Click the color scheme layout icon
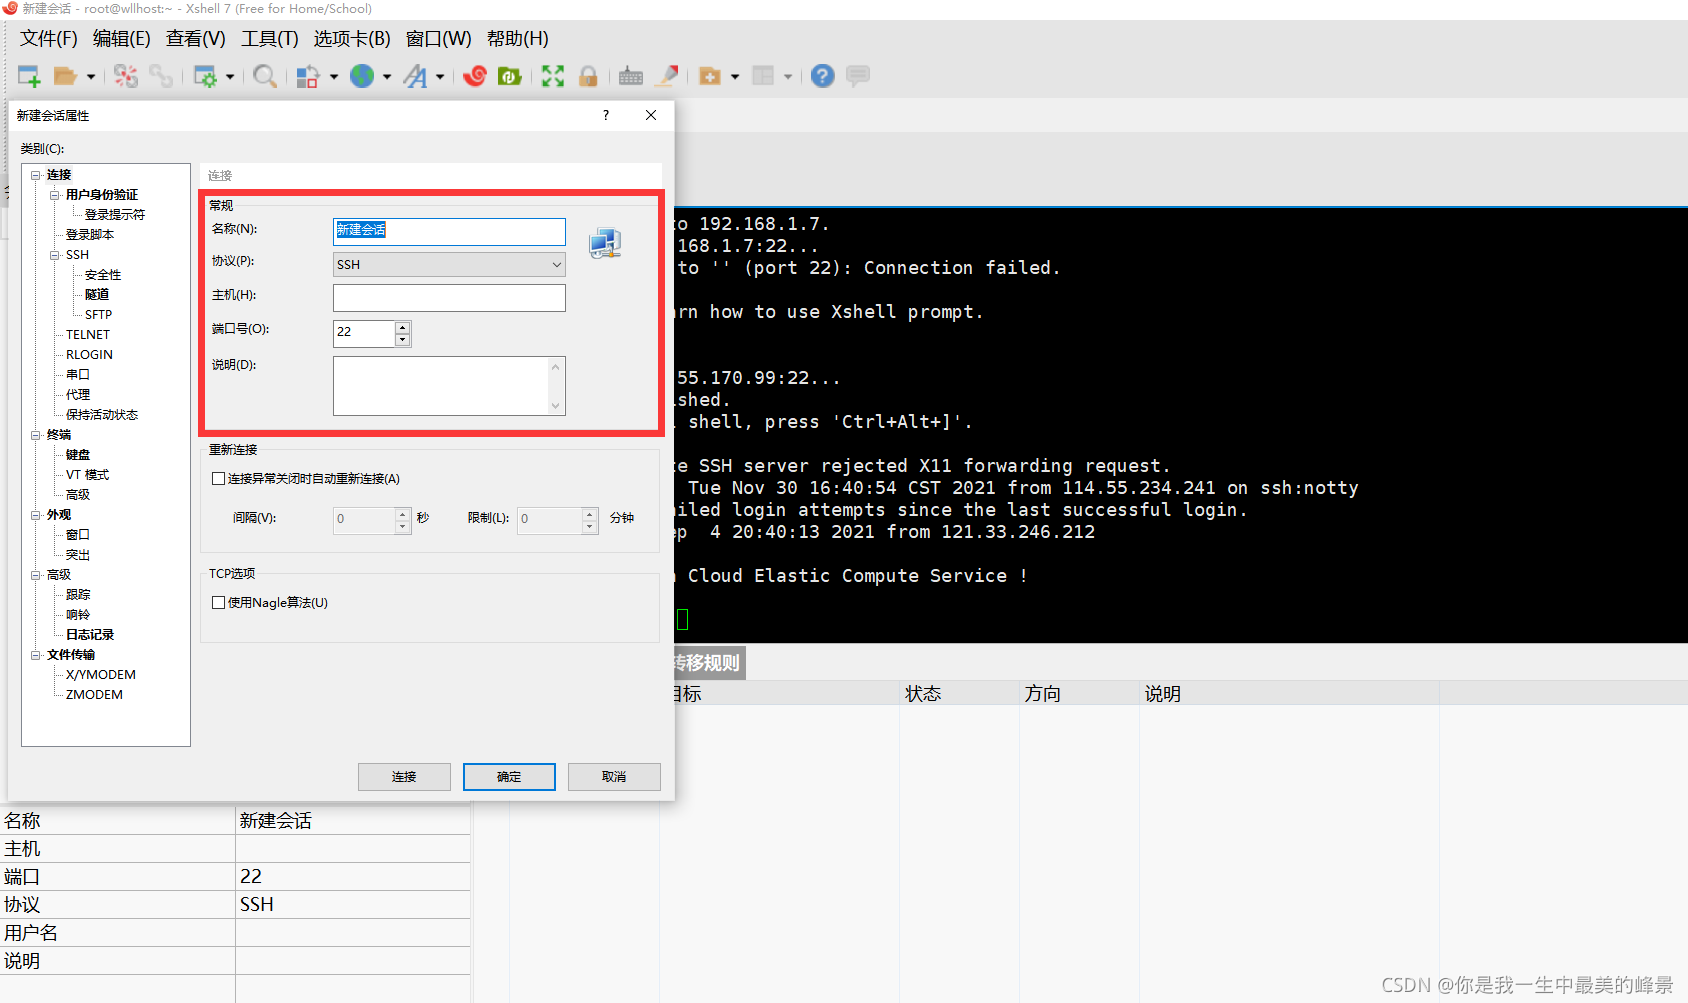The width and height of the screenshot is (1688, 1003). 308,76
